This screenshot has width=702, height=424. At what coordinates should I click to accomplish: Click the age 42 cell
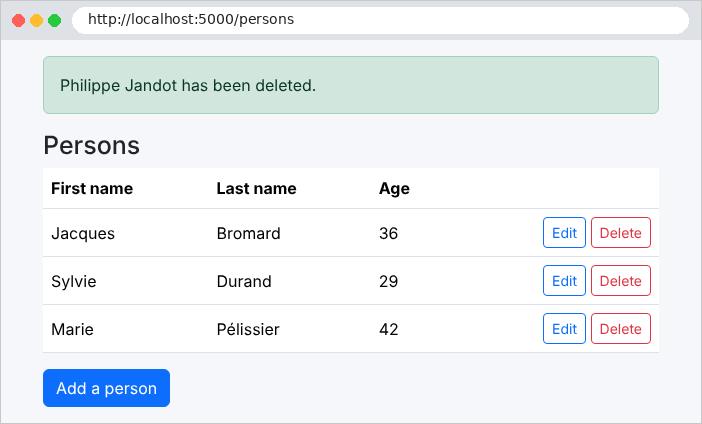tap(388, 329)
